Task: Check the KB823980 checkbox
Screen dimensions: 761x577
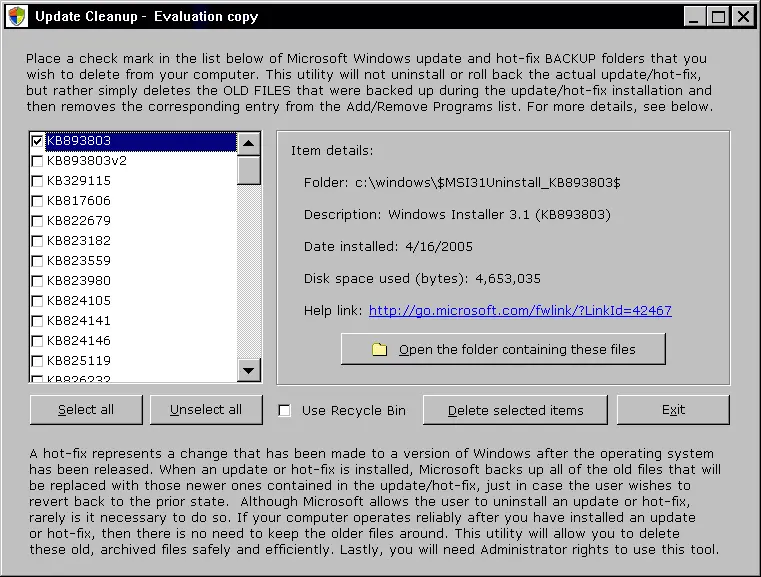Action: point(37,281)
